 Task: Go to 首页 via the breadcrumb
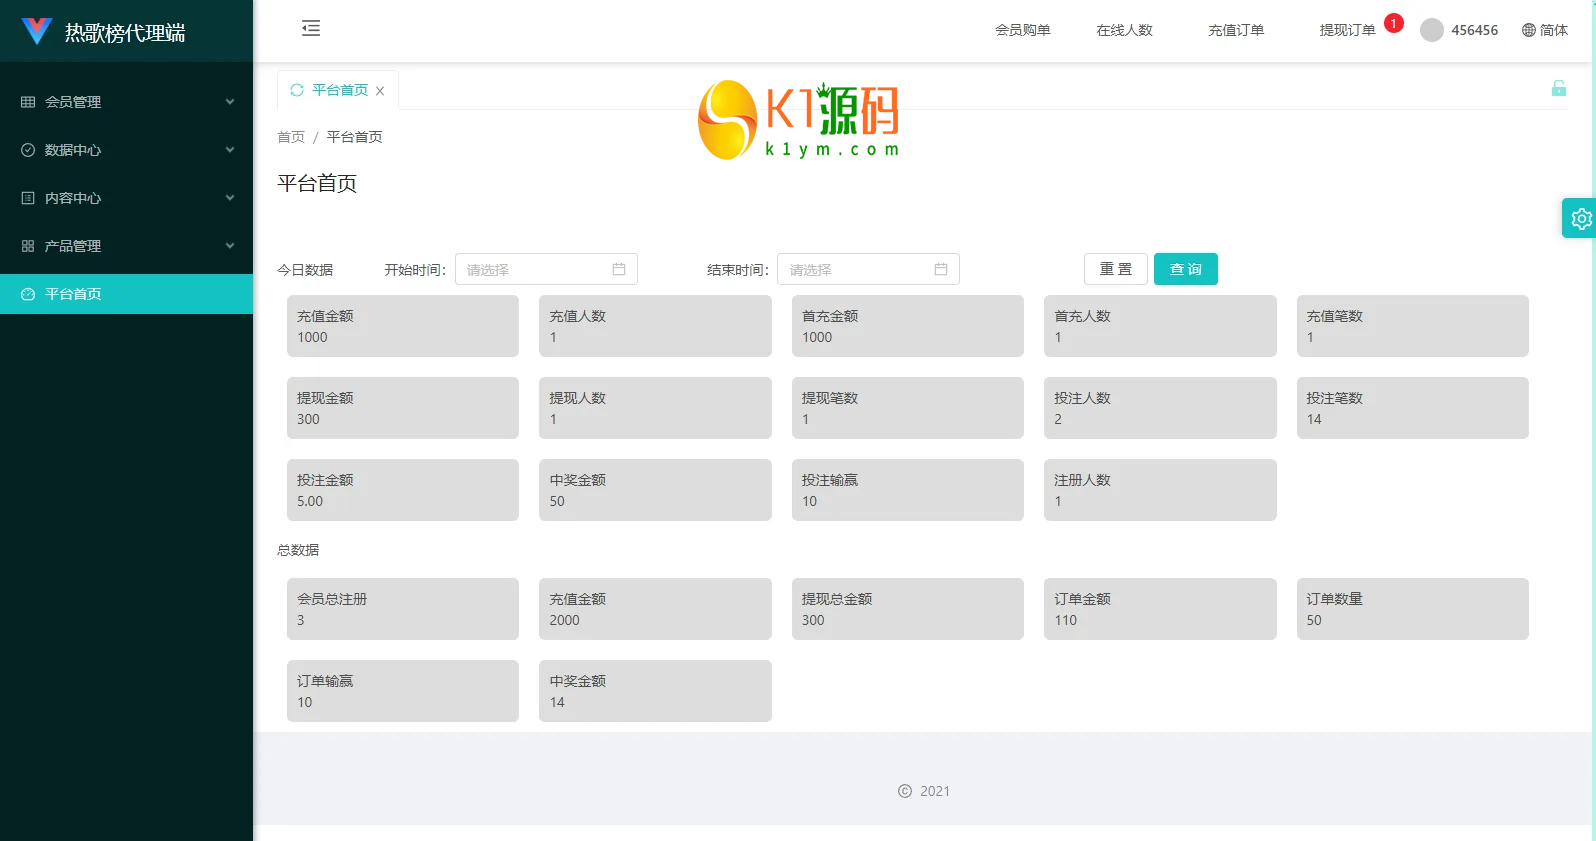tap(291, 137)
